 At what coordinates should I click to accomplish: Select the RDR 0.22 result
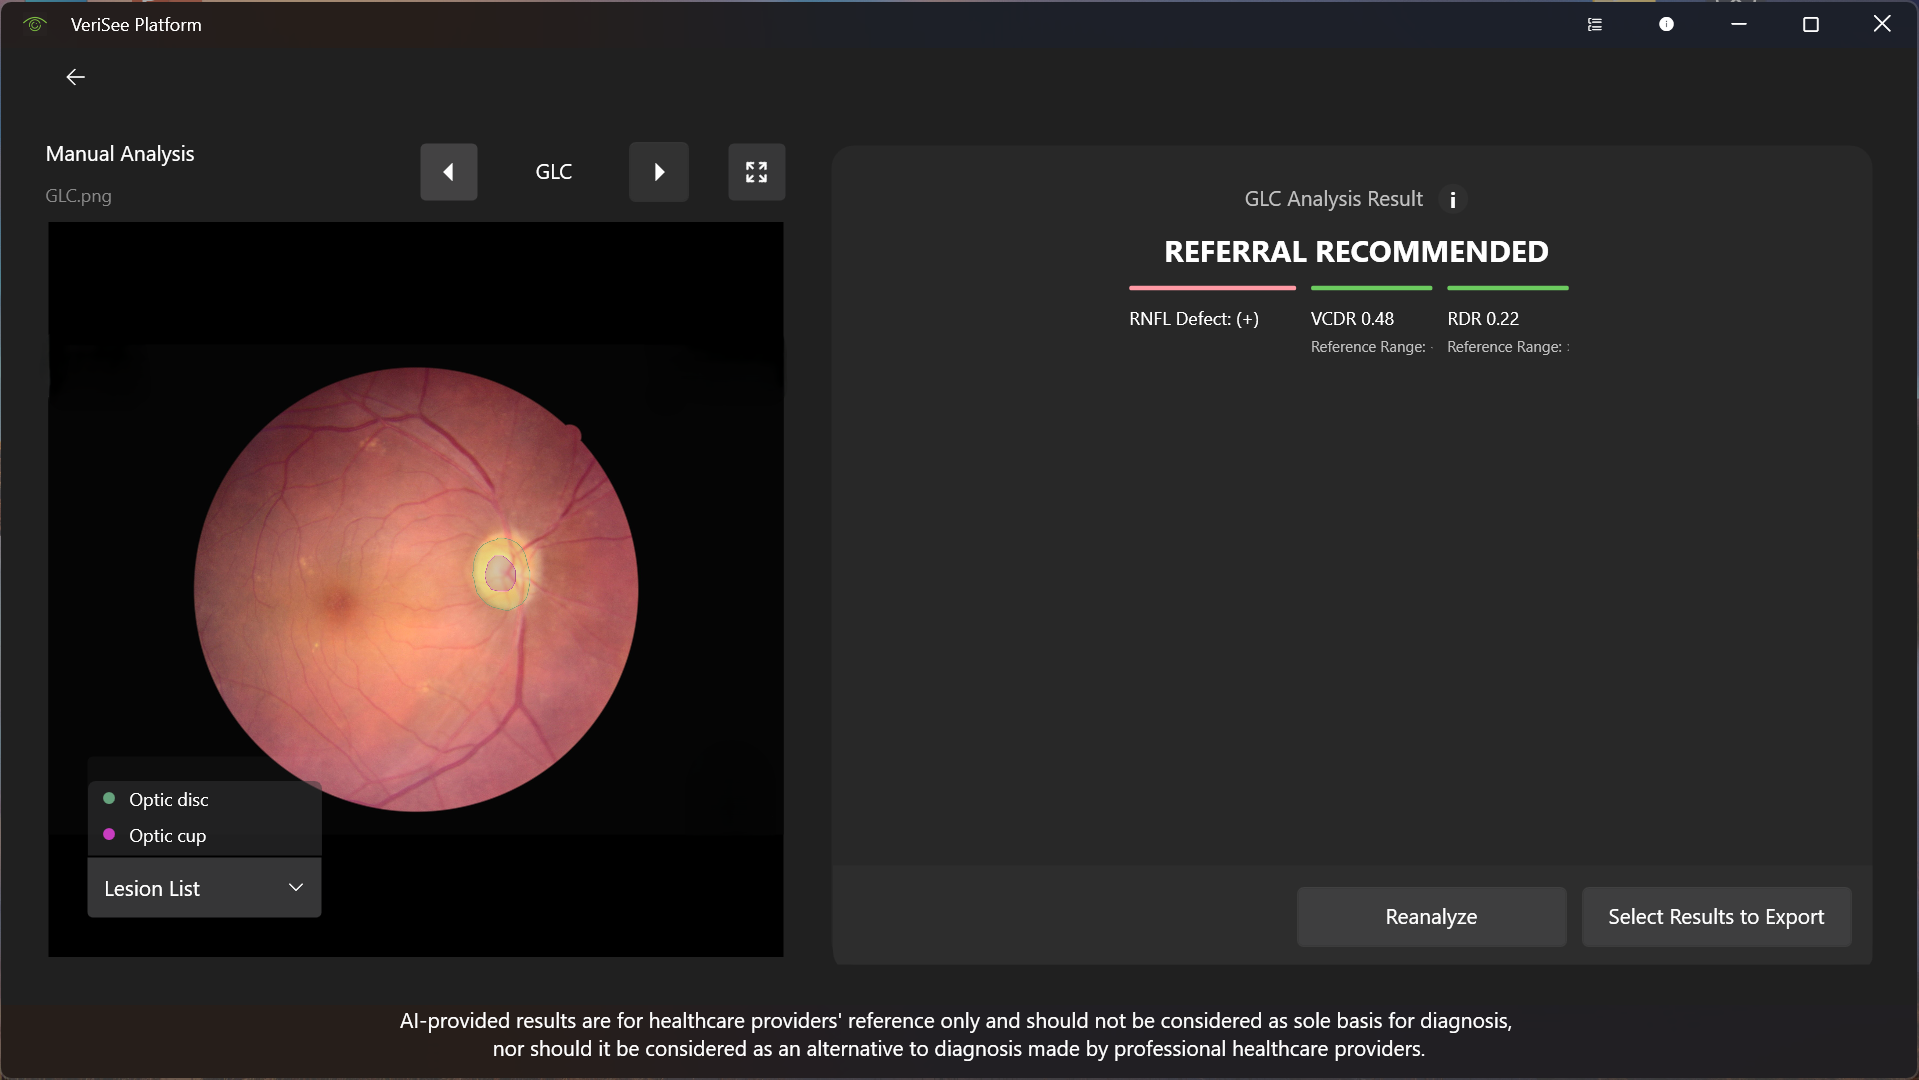(x=1483, y=319)
